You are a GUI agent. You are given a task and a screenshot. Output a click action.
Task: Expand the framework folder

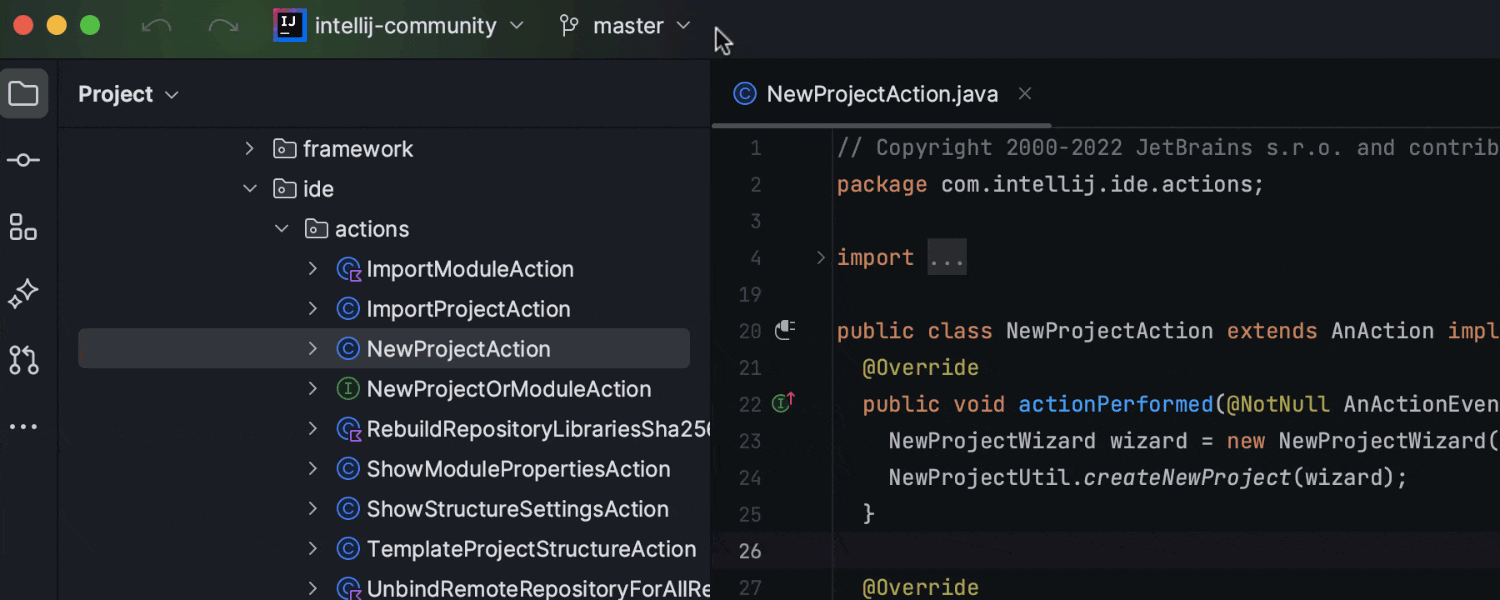coord(250,149)
